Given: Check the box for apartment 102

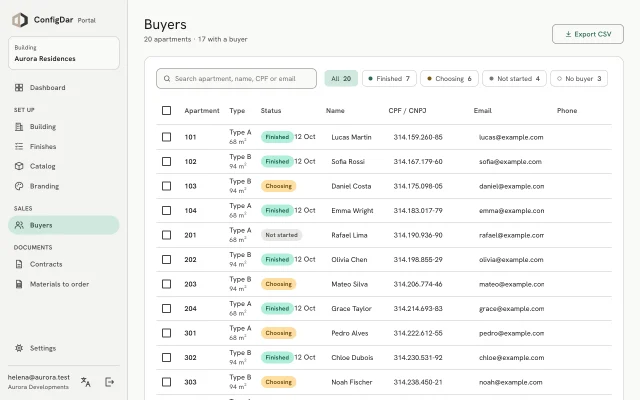Looking at the screenshot, I should [167, 162].
